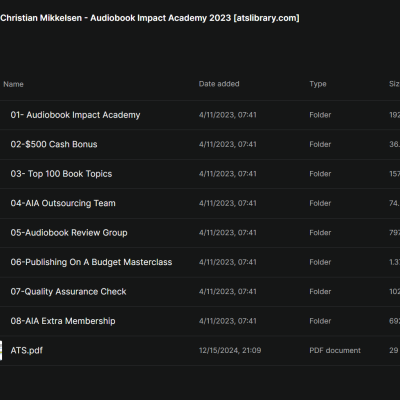Click the date of 03- Top 100 Book Topics

click(228, 174)
